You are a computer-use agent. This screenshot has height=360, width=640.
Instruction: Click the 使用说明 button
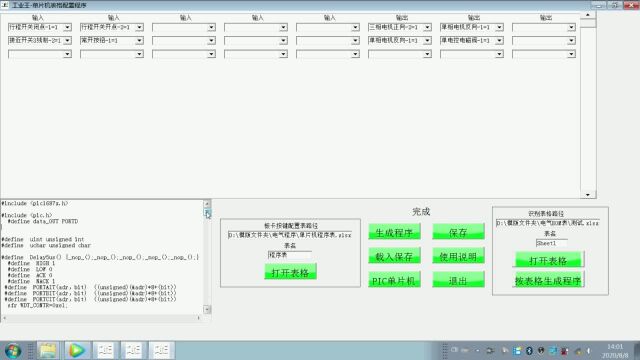pyautogui.click(x=458, y=256)
